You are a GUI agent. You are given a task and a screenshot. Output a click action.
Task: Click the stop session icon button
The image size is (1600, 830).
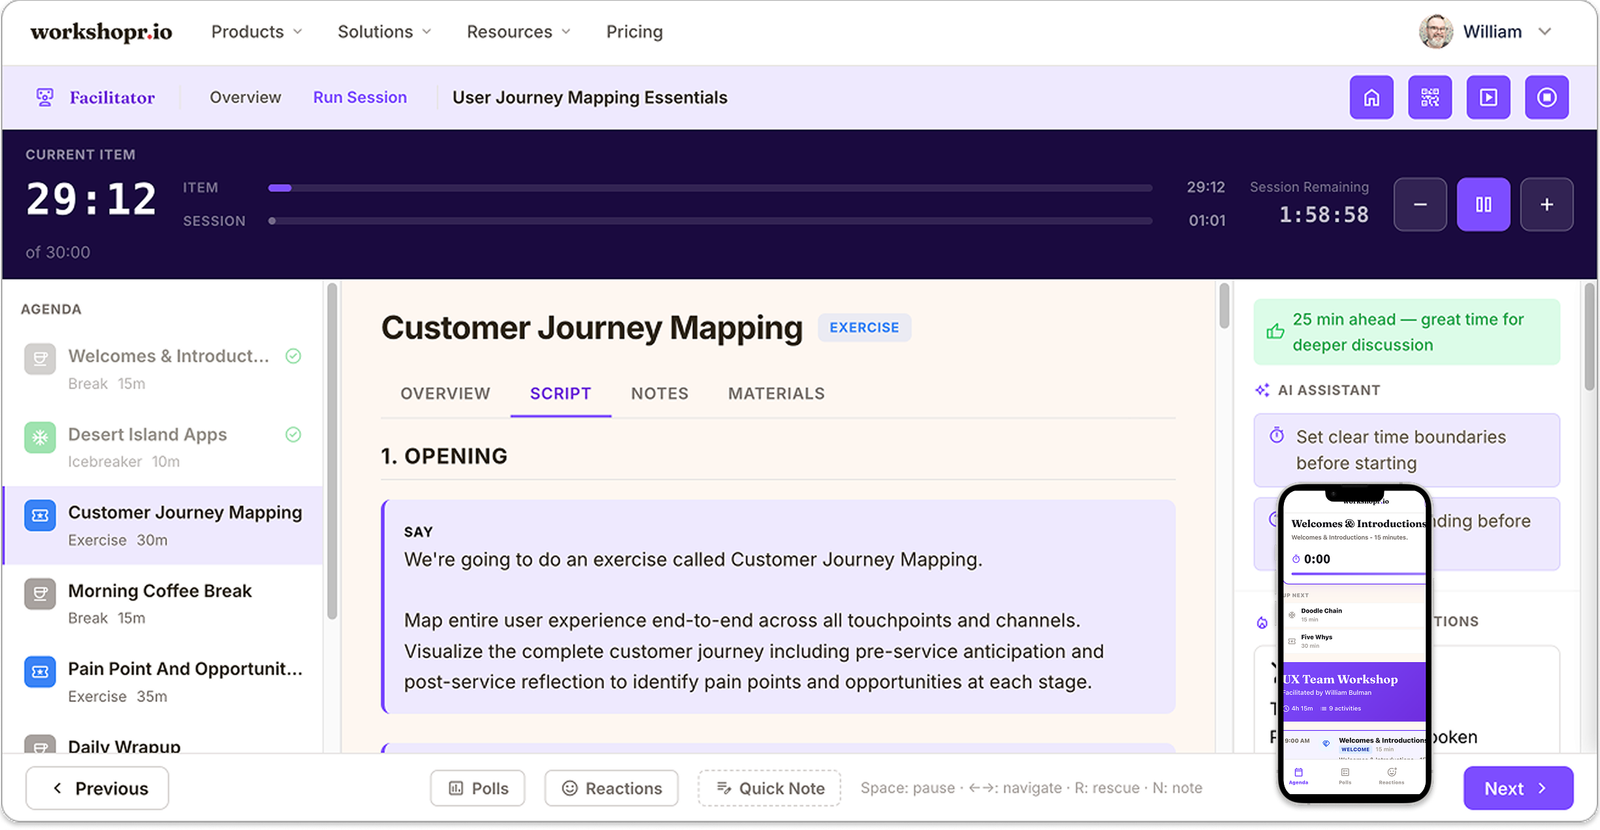tap(1547, 98)
